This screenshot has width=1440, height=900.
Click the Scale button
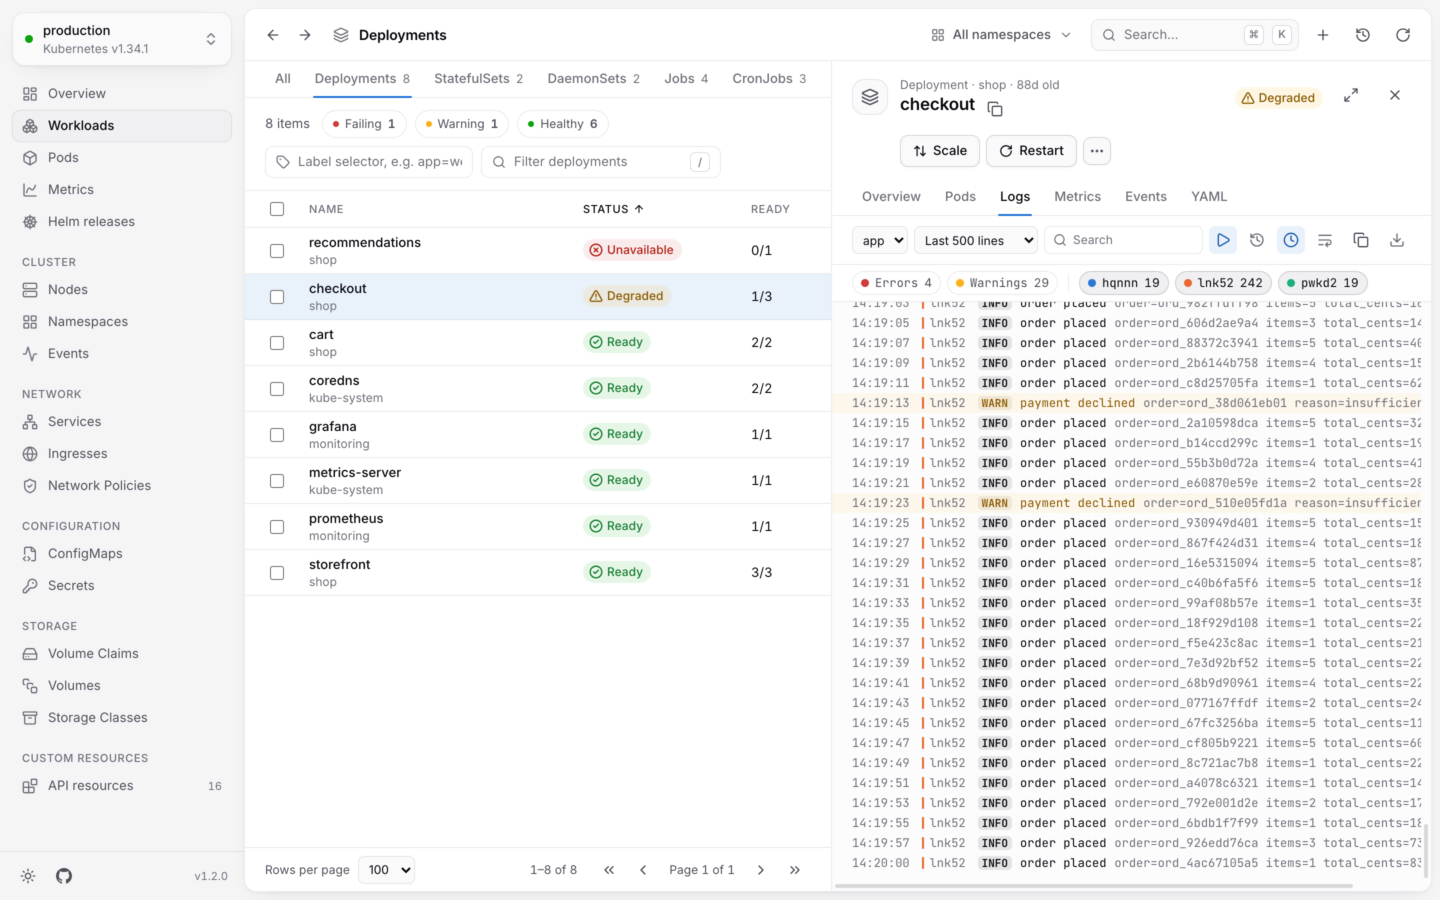tap(939, 151)
